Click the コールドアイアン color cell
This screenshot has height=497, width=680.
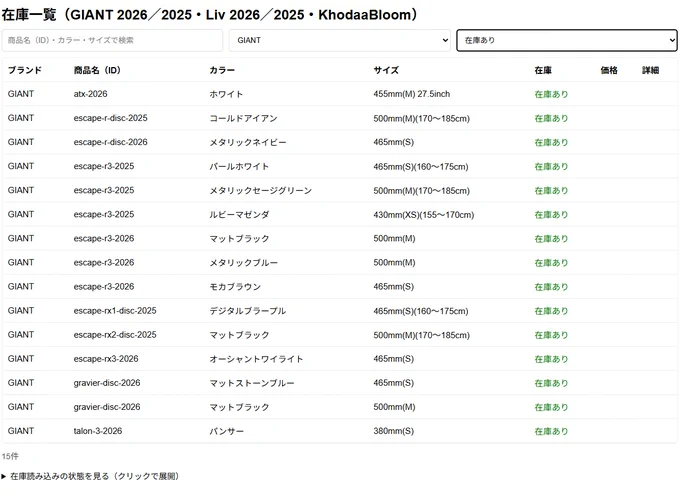pyautogui.click(x=243, y=118)
